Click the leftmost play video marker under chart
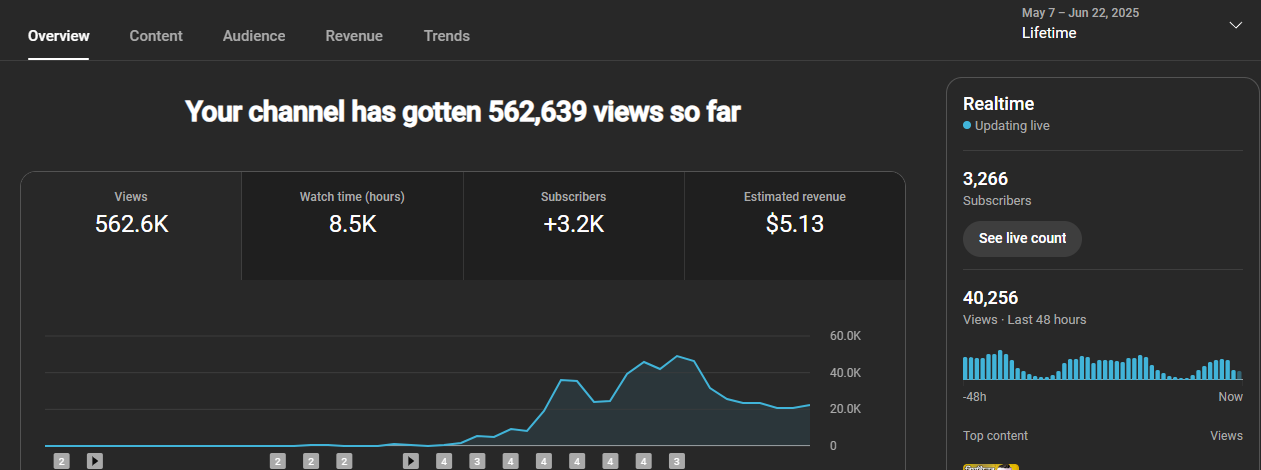The height and width of the screenshot is (470, 1261). [94, 461]
